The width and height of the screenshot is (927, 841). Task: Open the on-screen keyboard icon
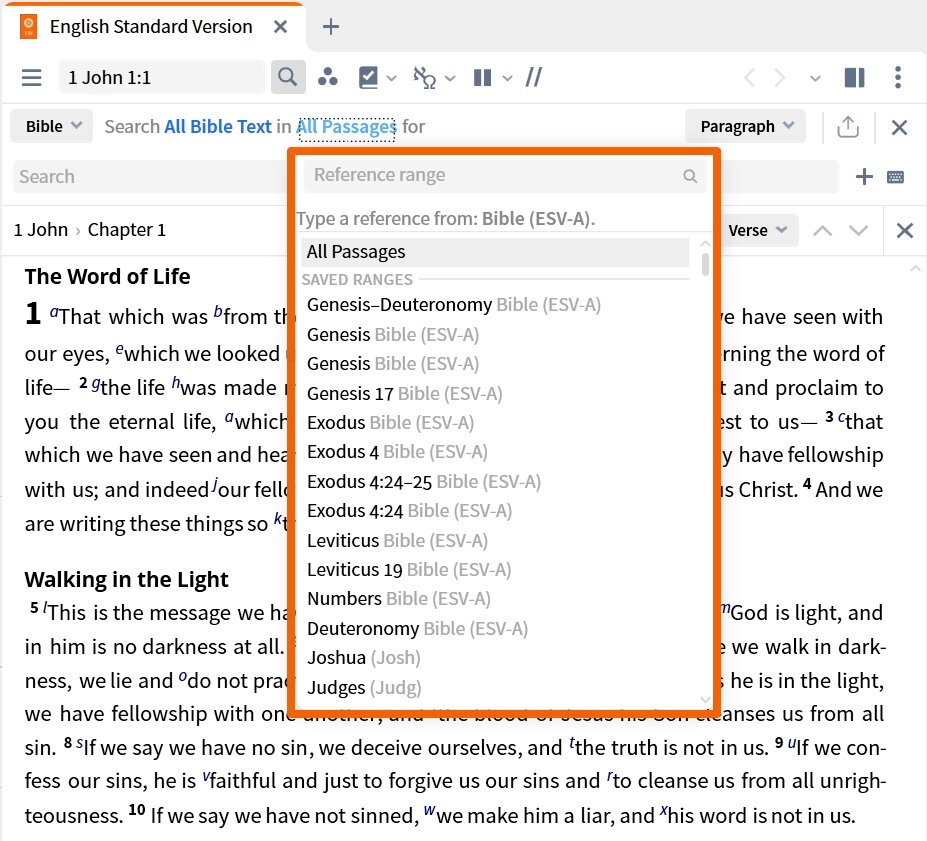895,177
